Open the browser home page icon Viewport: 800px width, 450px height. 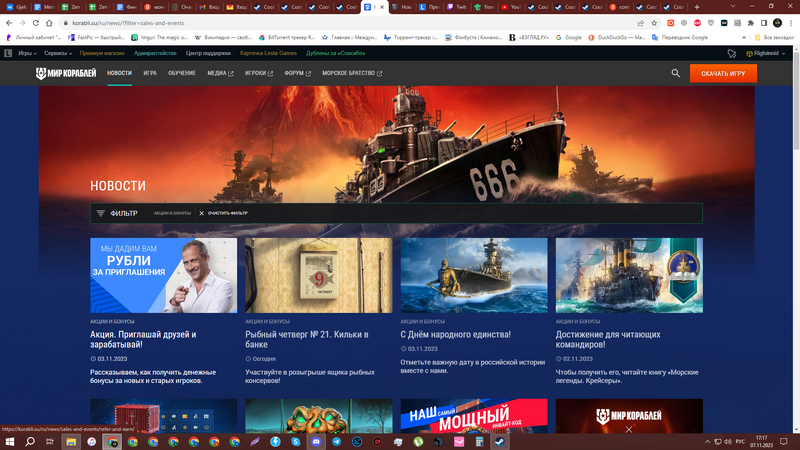[x=49, y=23]
